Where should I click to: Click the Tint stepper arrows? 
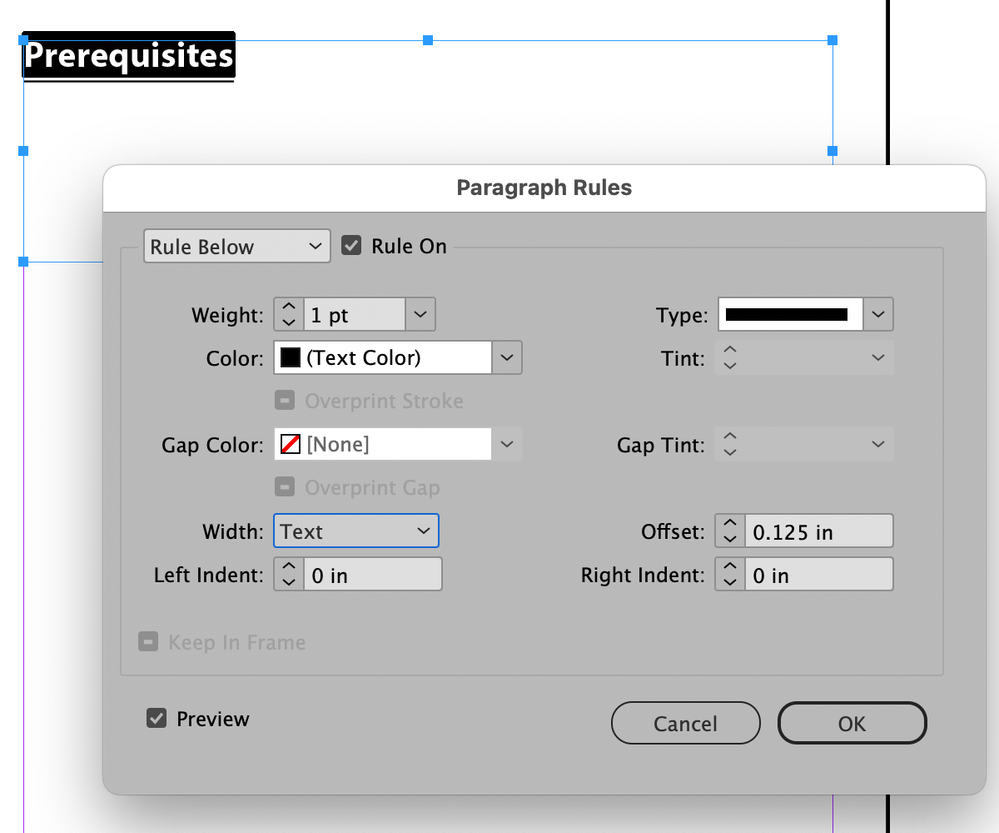click(730, 358)
